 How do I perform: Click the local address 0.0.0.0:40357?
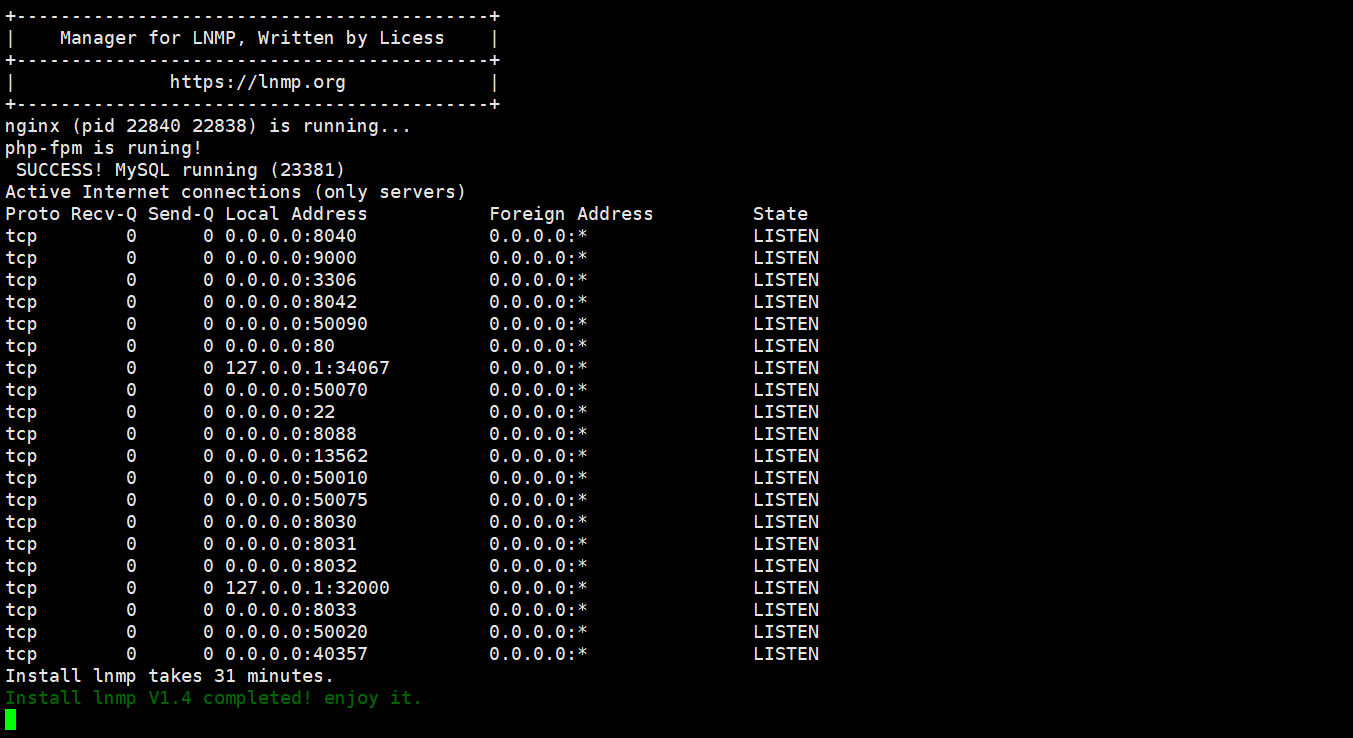click(x=296, y=654)
